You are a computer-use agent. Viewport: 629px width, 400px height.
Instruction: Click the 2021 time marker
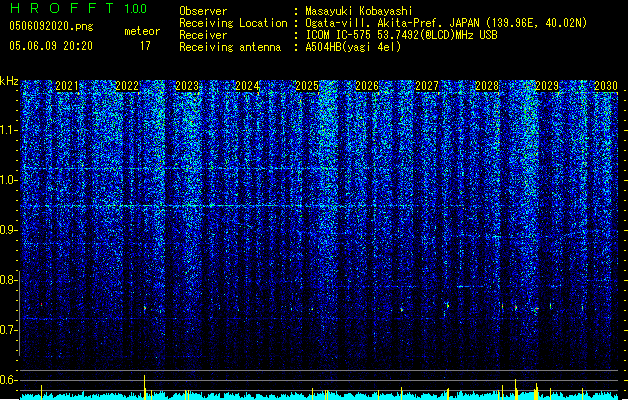click(x=67, y=86)
